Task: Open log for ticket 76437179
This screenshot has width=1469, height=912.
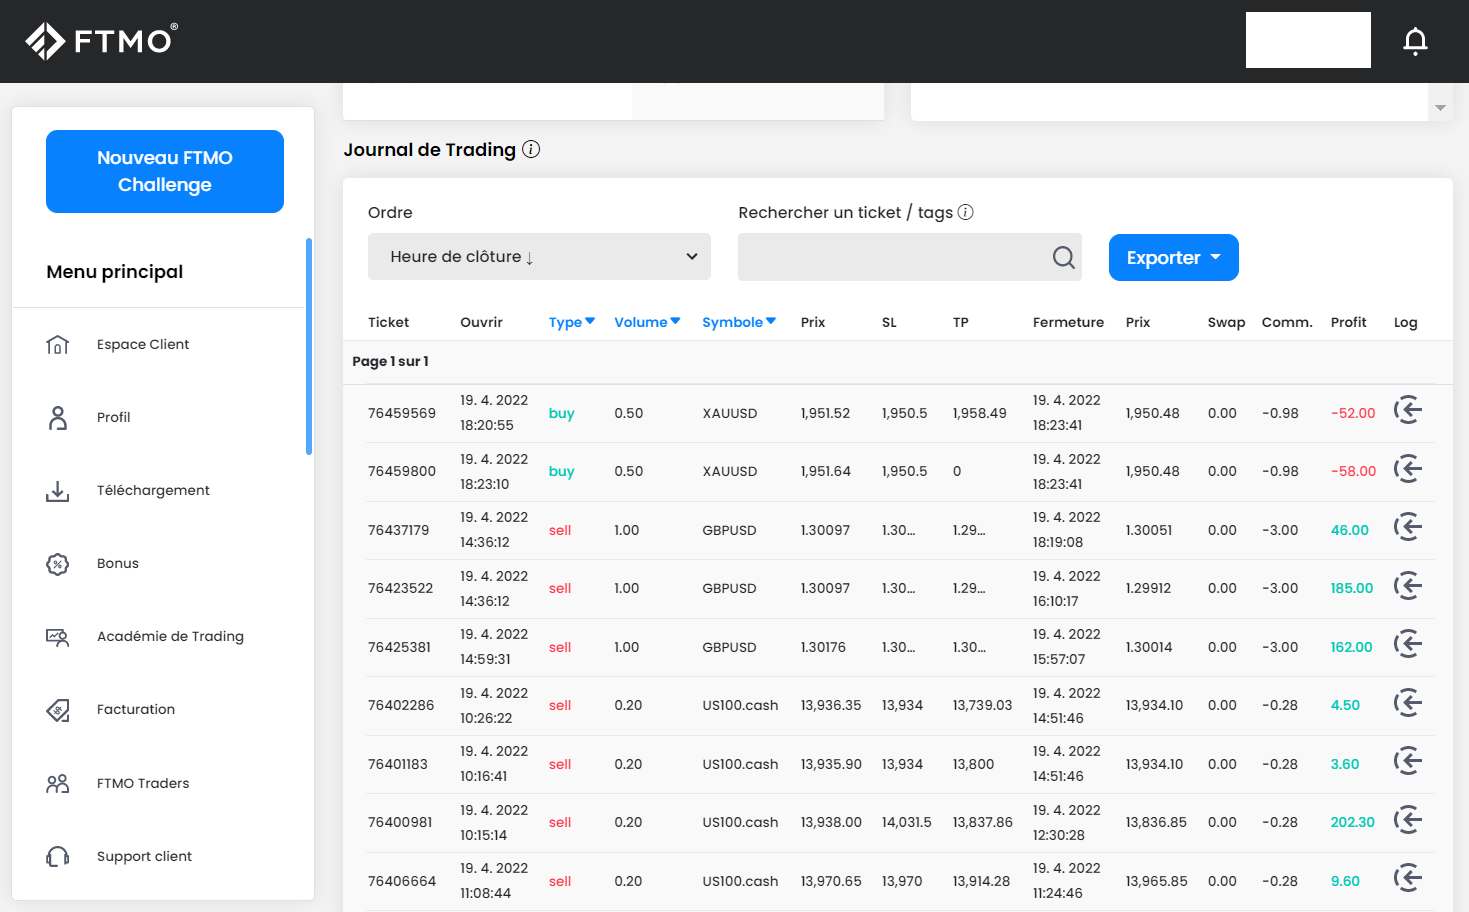Action: click(x=1408, y=527)
